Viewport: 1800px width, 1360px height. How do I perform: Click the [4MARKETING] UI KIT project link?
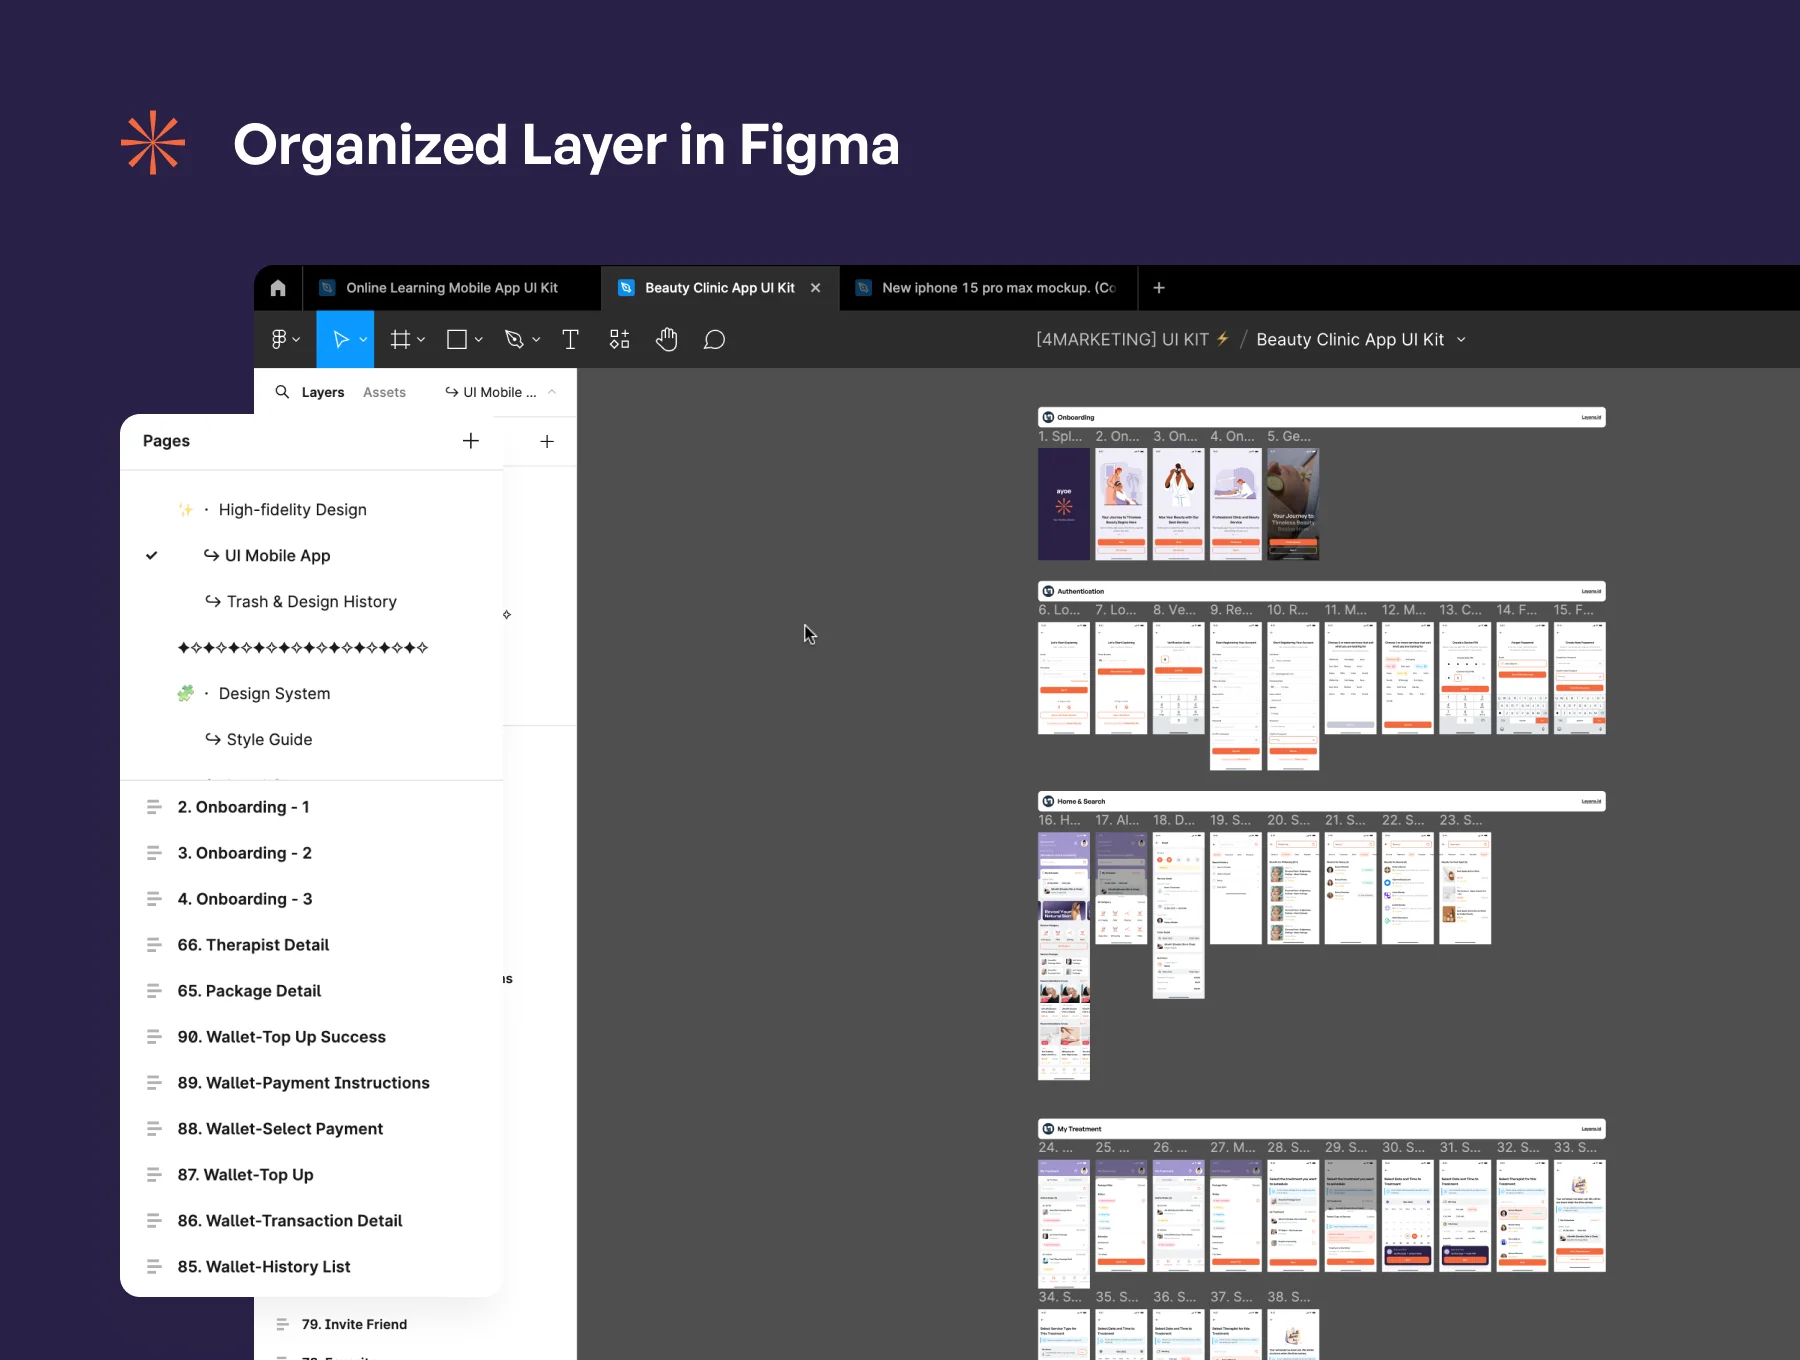coord(1123,340)
